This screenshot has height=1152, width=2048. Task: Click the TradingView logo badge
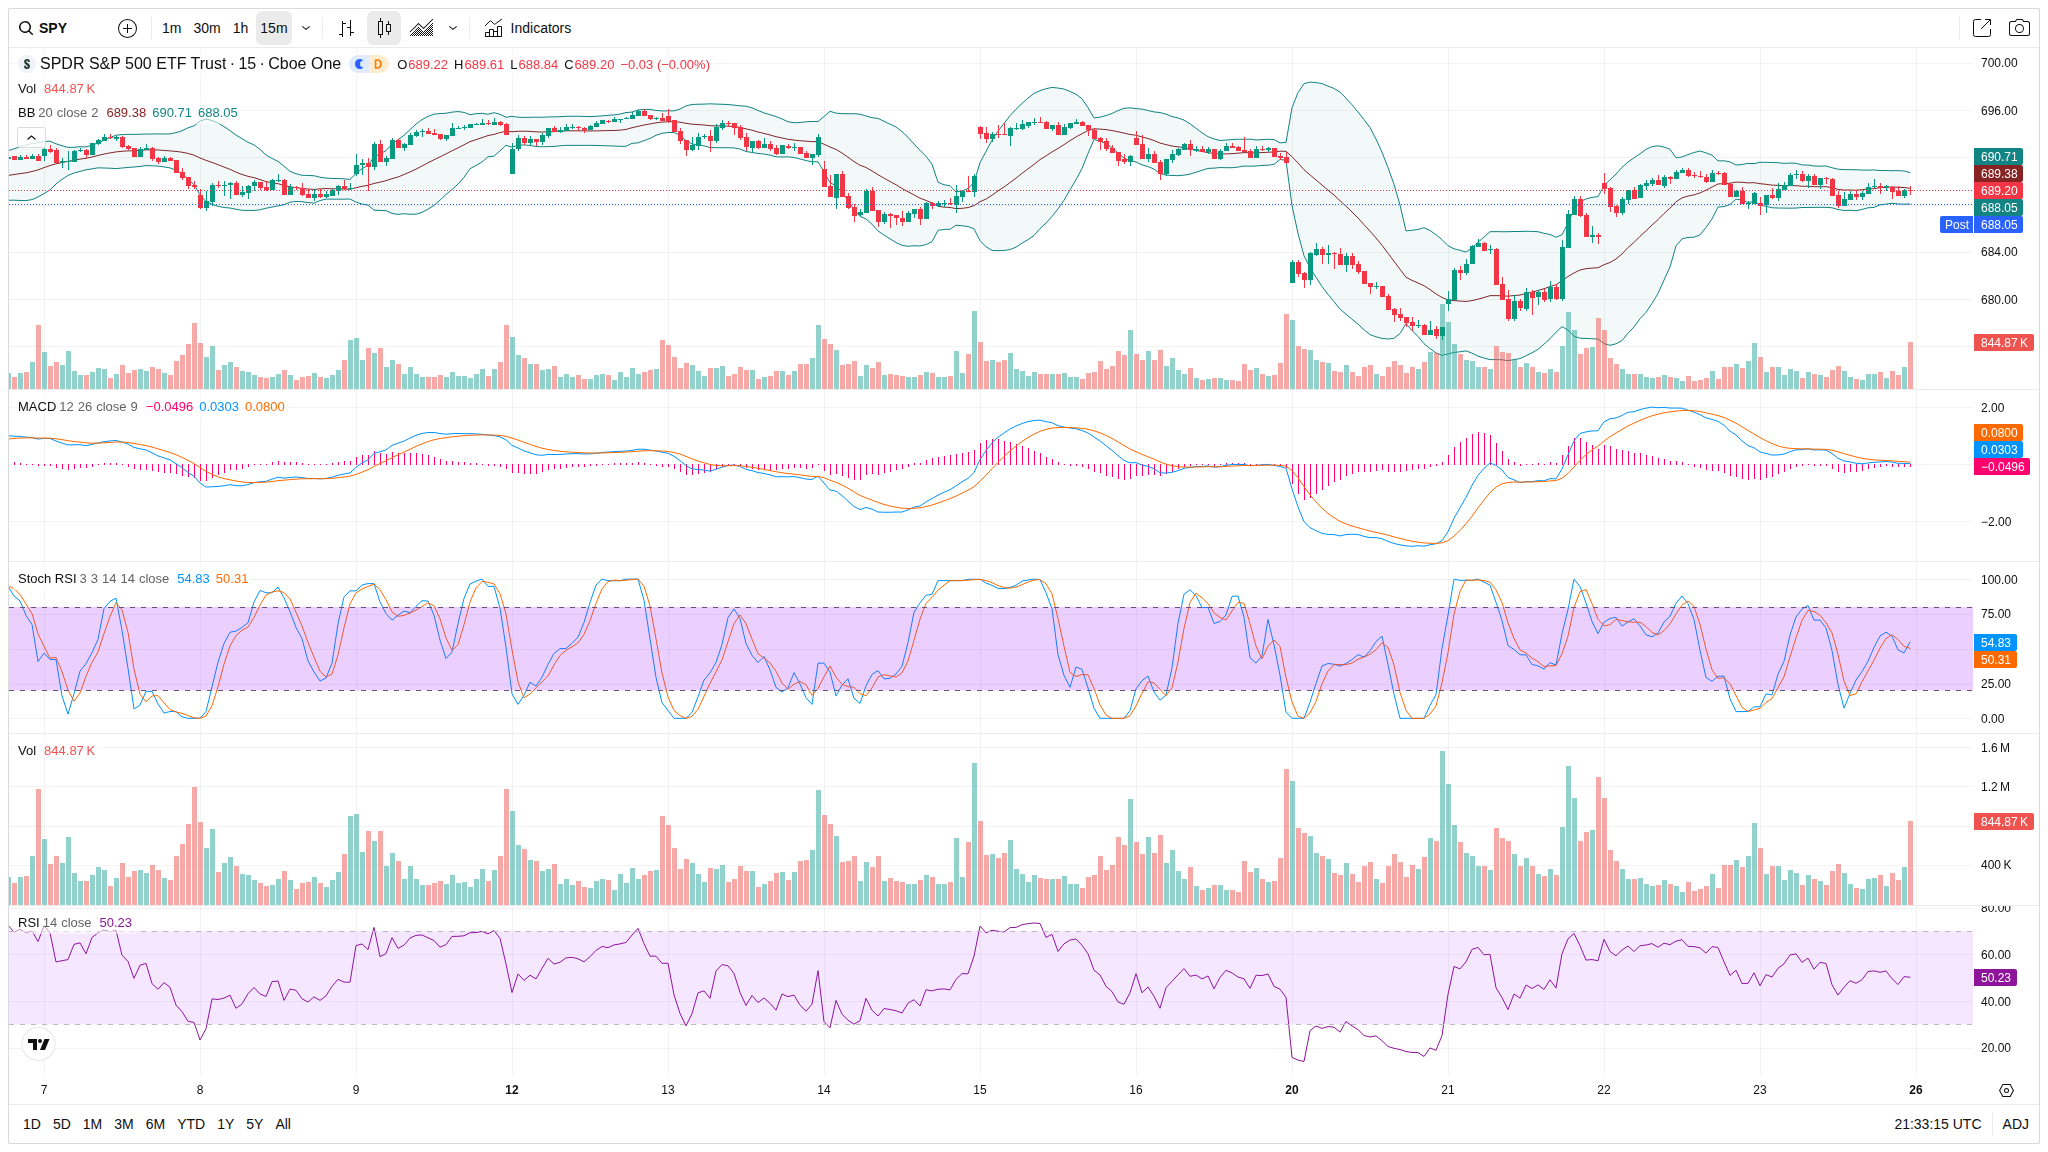tap(38, 1044)
